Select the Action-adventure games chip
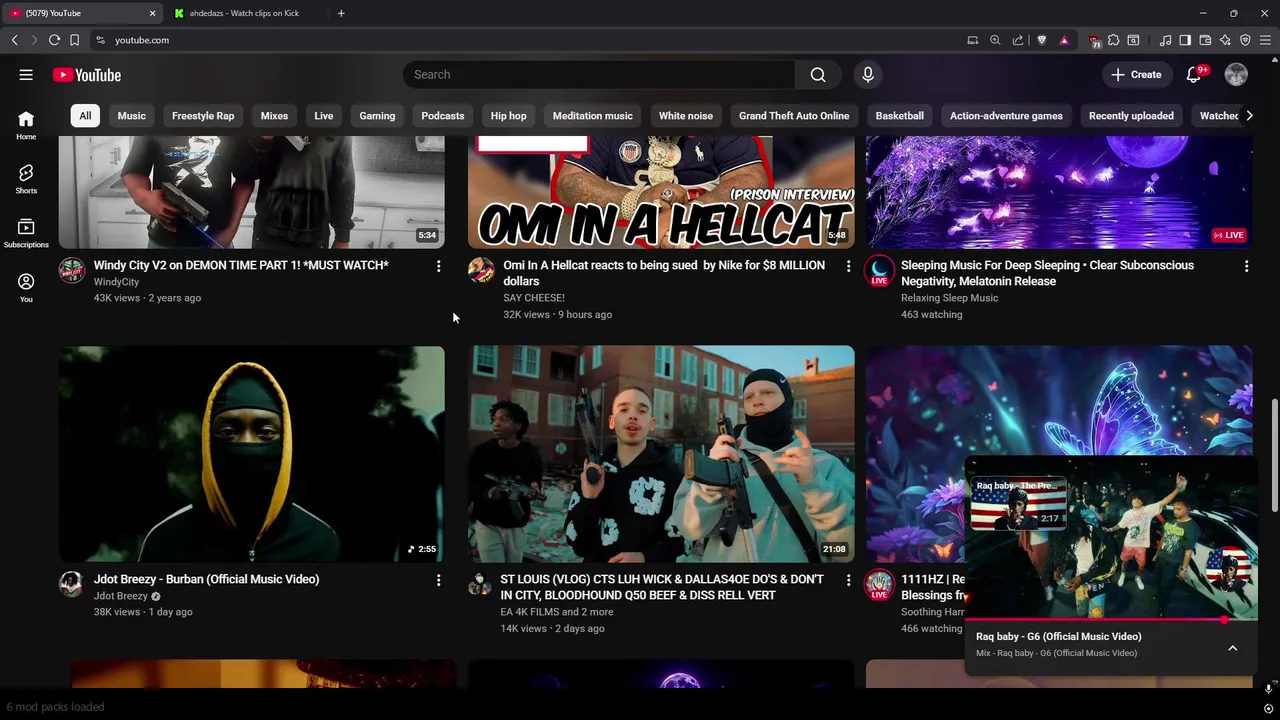Screen dimensions: 1280x720 (1006, 116)
